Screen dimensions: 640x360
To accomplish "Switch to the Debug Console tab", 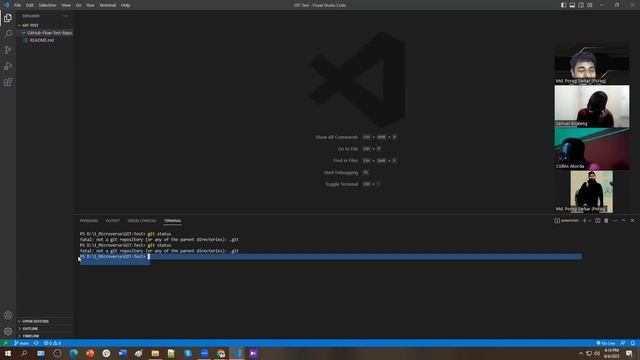I will pyautogui.click(x=142, y=221).
